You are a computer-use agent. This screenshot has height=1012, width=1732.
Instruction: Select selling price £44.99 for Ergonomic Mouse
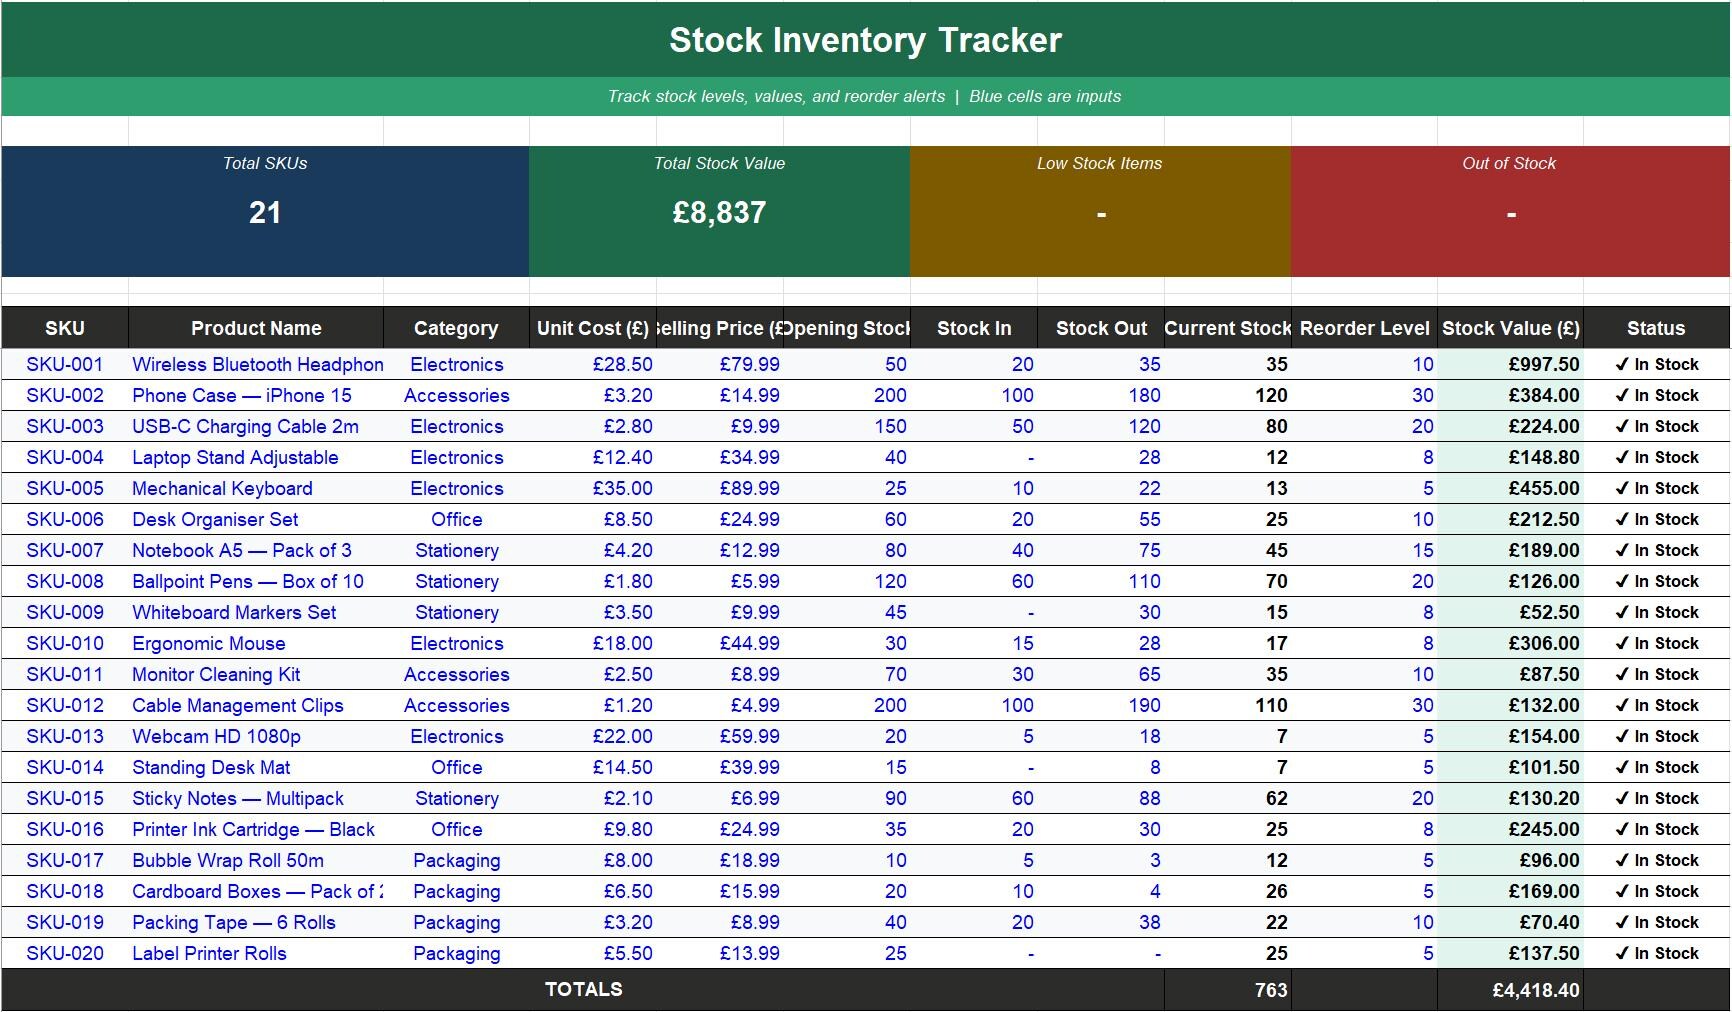click(720, 644)
